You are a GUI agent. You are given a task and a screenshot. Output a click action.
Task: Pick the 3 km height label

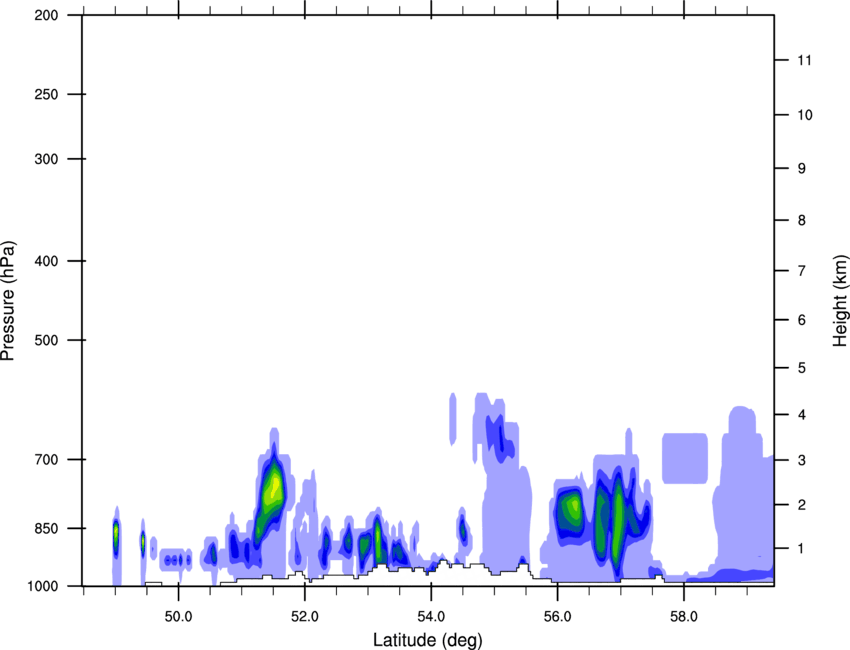pyautogui.click(x=801, y=460)
